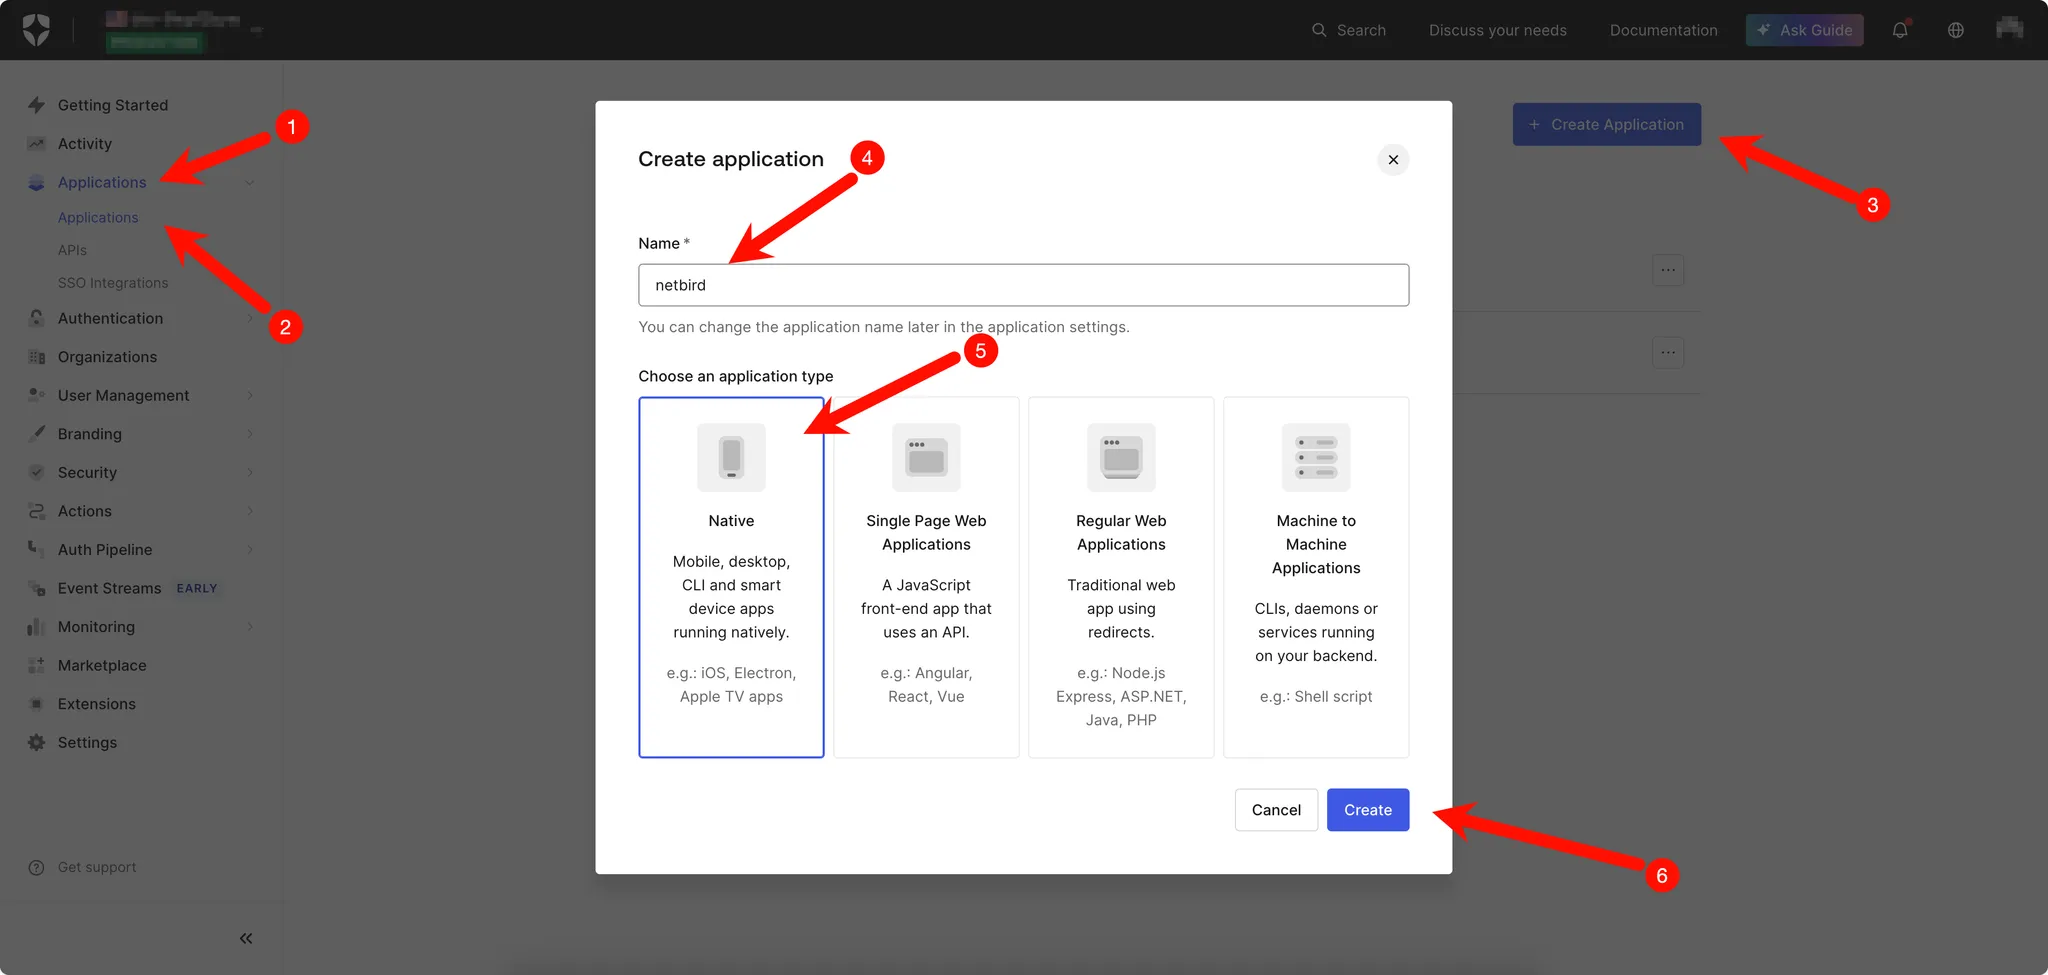Open the Marketplace menu item
This screenshot has height=975, width=2048.
[x=102, y=665]
